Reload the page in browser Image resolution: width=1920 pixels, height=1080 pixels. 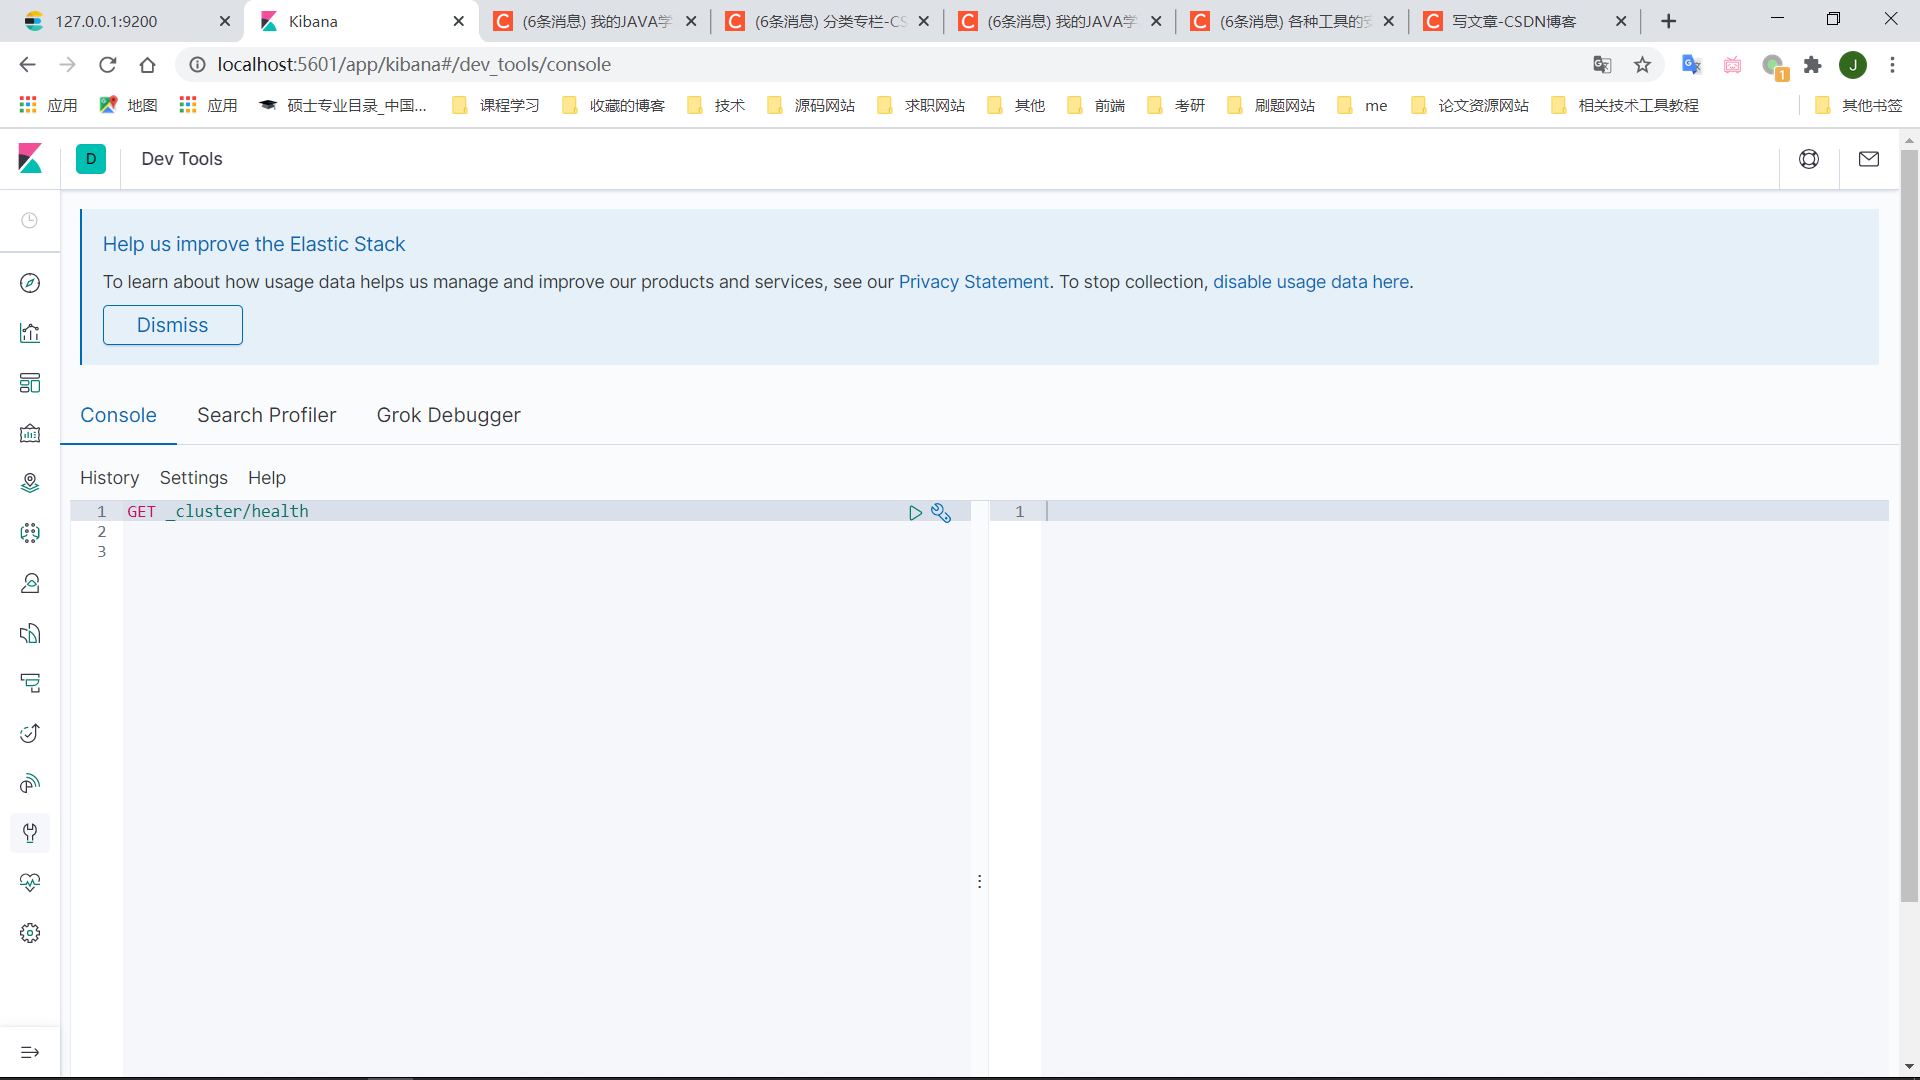click(x=108, y=65)
